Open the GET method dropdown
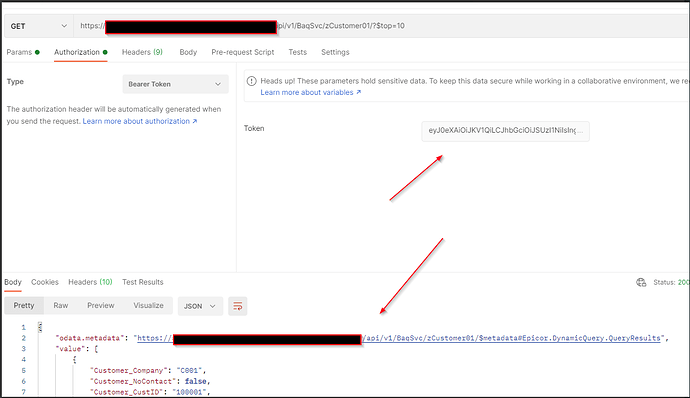Screen dimensions: 690x398 point(38,26)
